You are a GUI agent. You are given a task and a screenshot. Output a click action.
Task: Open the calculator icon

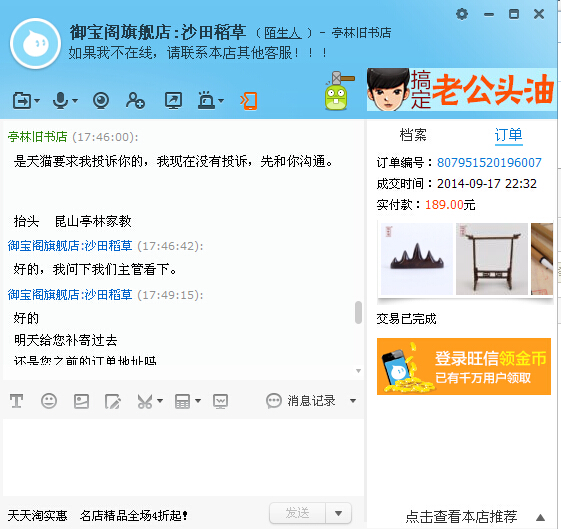pos(182,401)
